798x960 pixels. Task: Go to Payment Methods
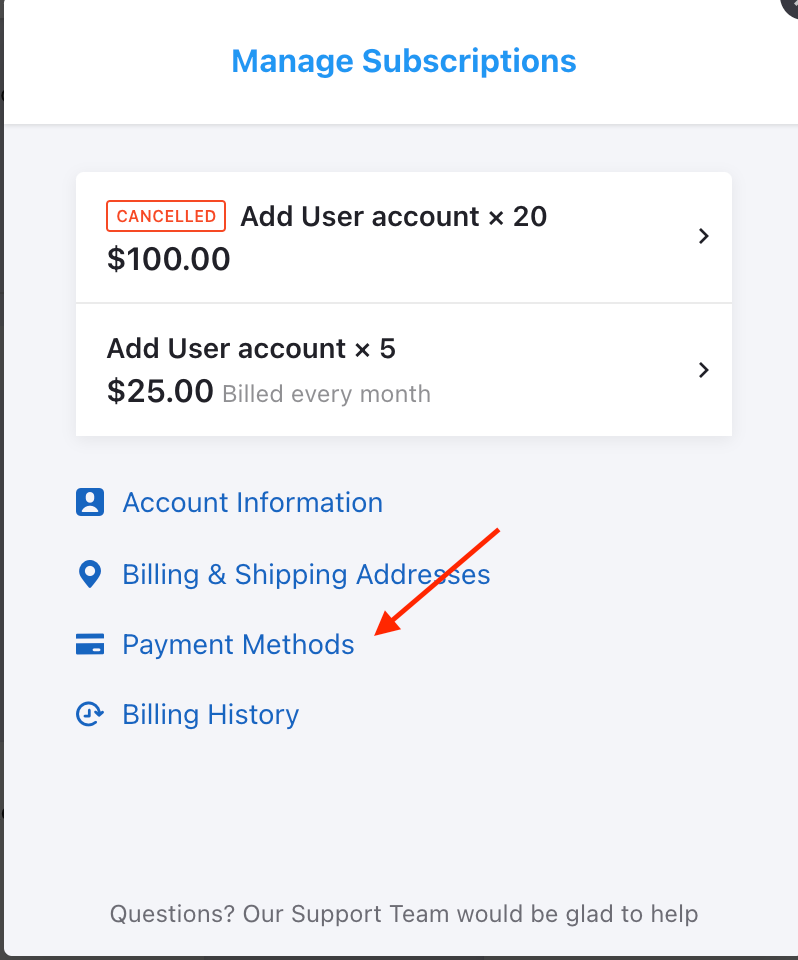[238, 645]
